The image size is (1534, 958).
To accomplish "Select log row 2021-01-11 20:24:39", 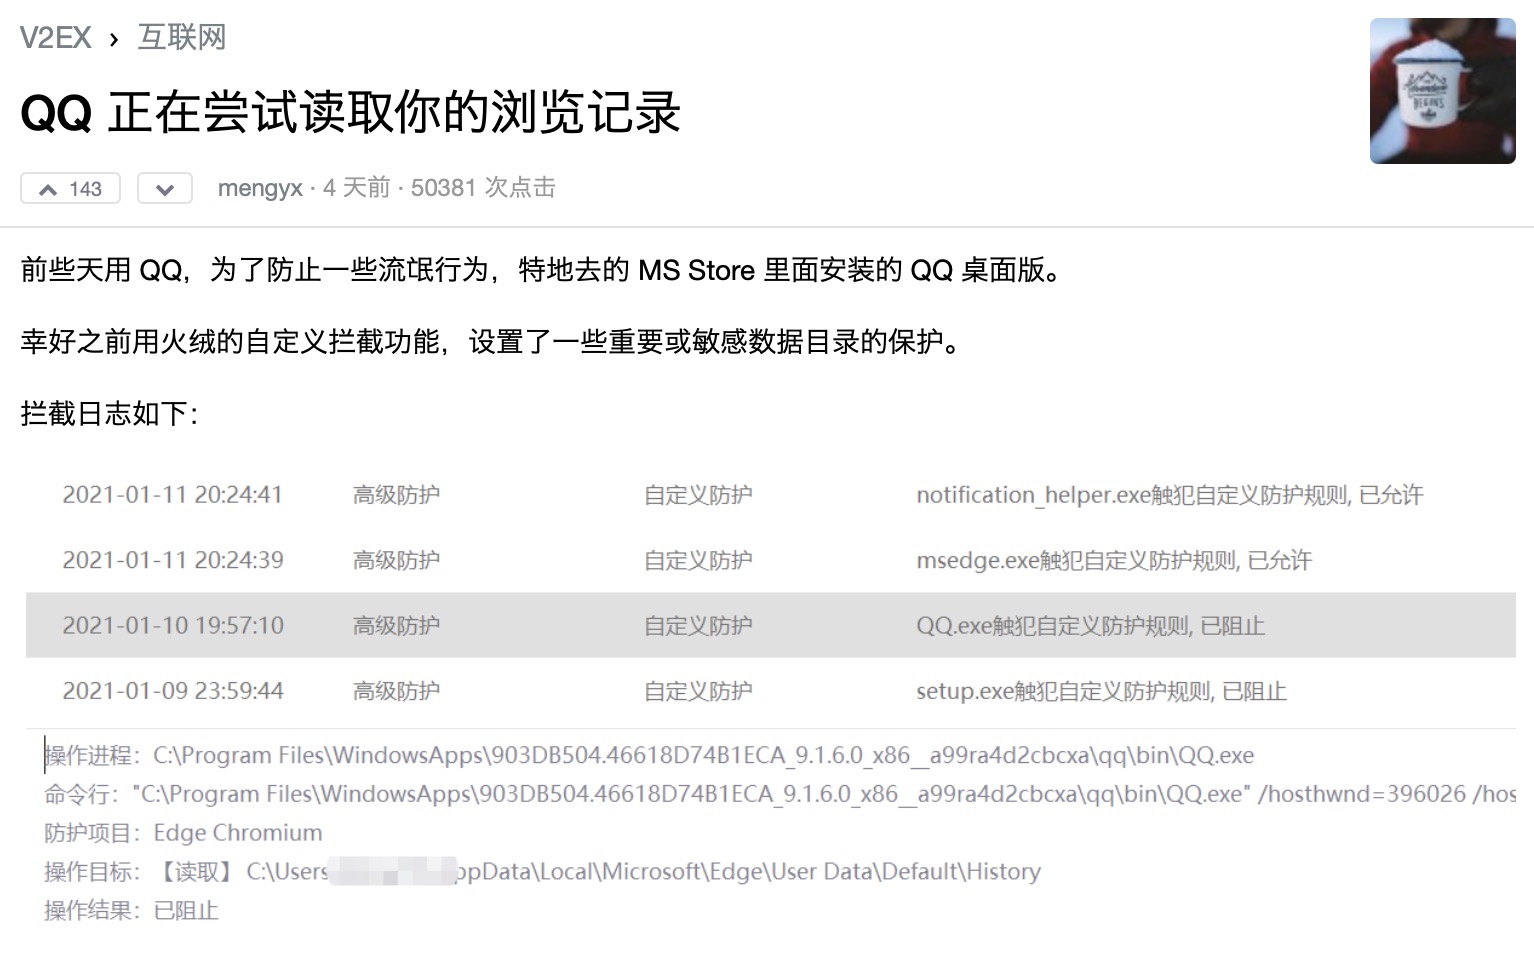I will (771, 560).
